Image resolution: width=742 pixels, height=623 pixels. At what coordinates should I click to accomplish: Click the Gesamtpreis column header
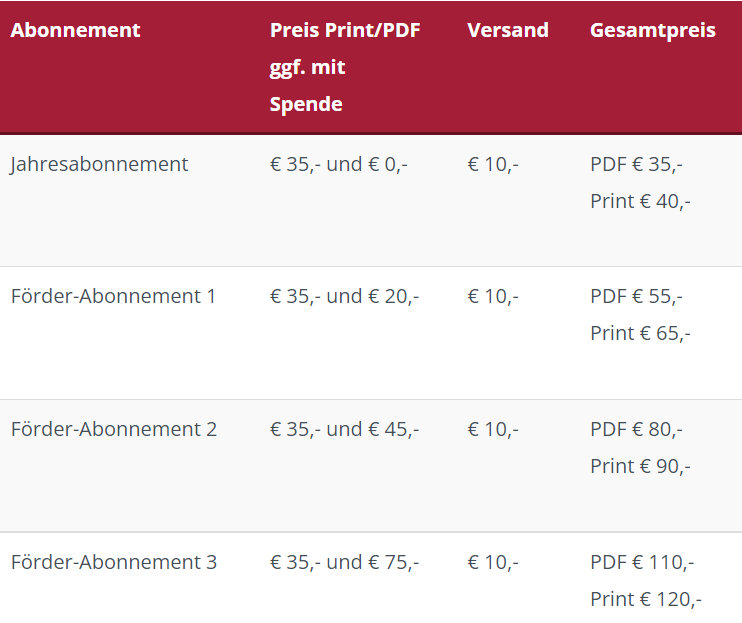tap(653, 31)
